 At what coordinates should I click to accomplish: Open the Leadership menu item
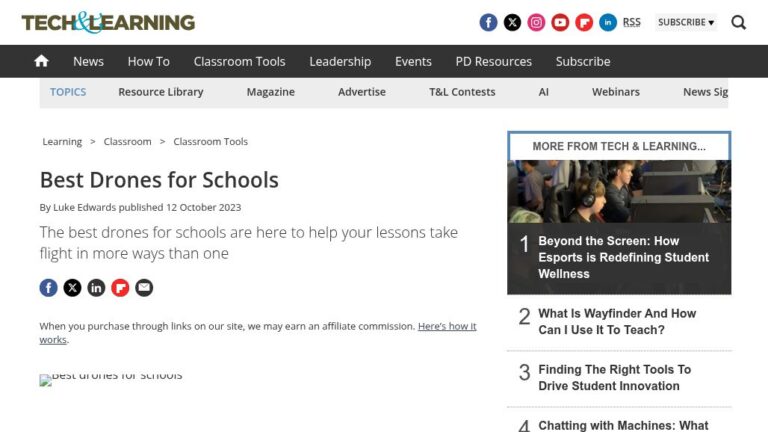[x=340, y=62]
